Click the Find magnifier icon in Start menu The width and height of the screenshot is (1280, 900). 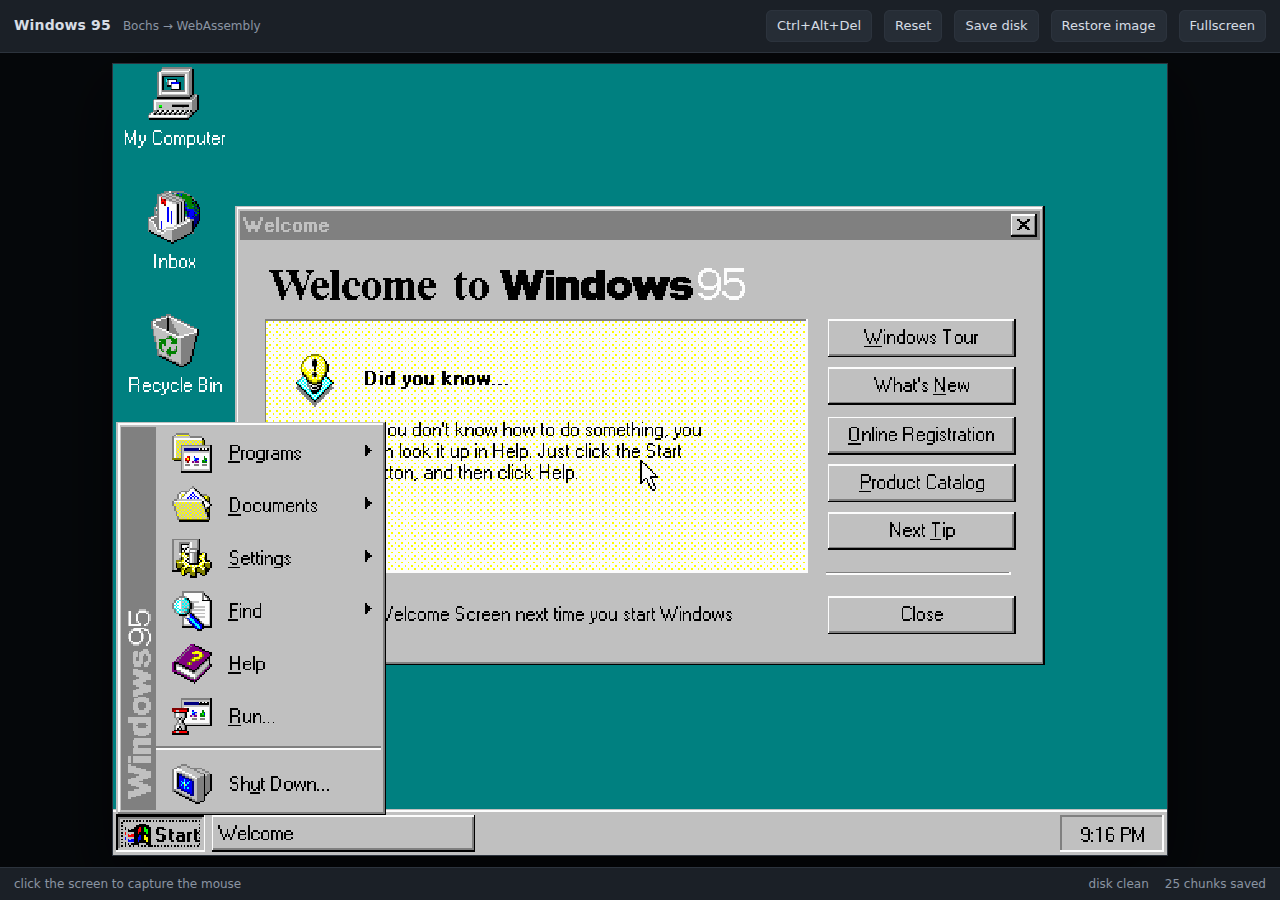point(191,611)
